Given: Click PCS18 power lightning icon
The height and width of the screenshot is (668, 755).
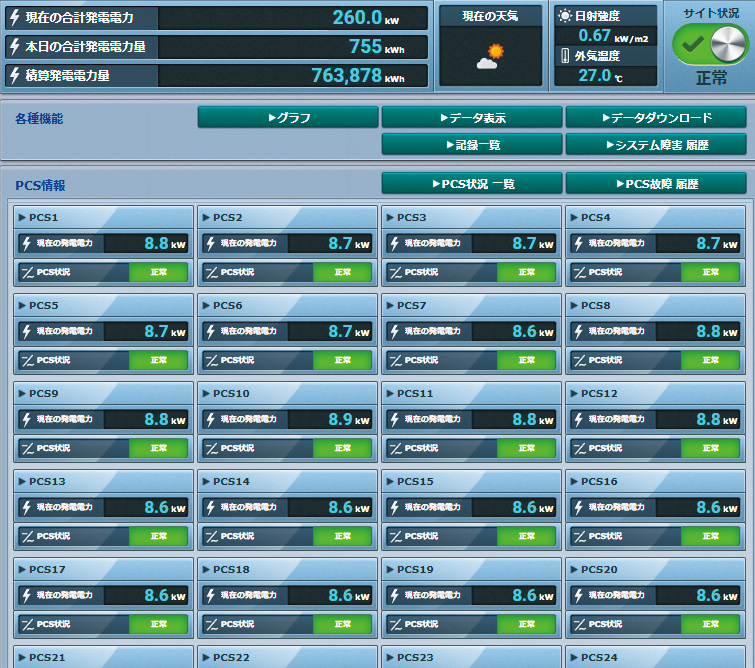Looking at the screenshot, I should point(210,595).
